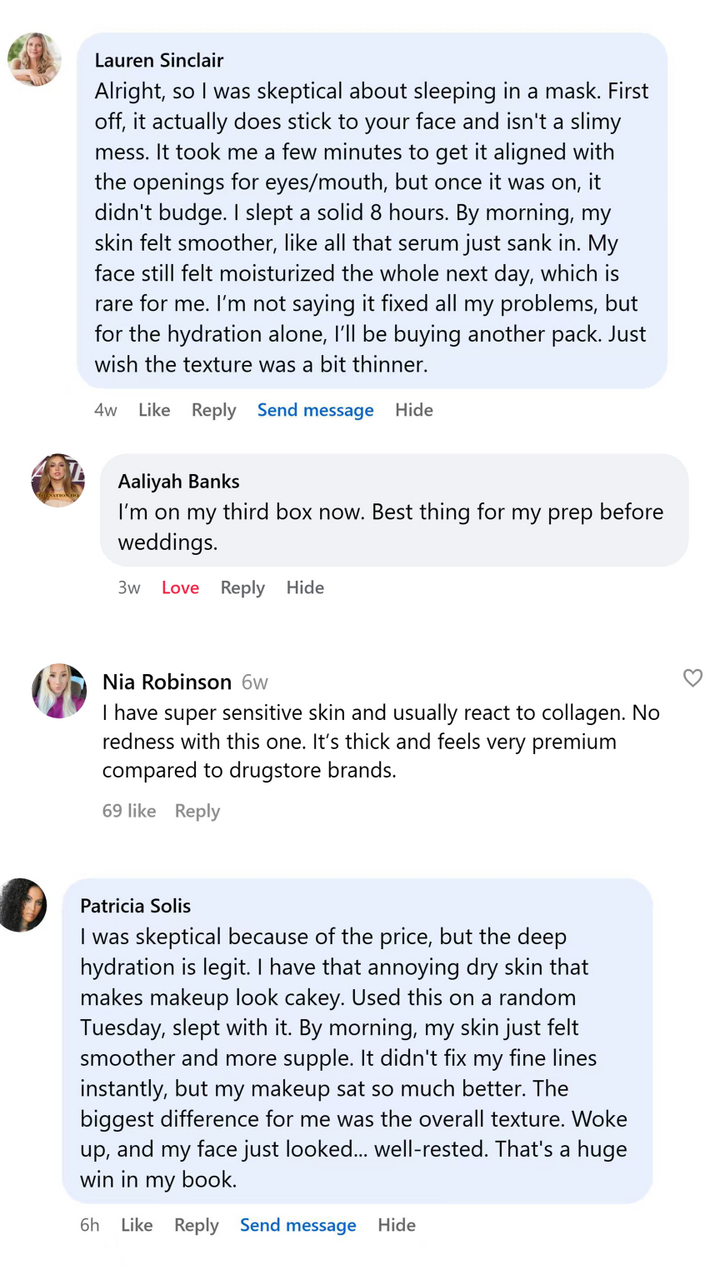Reply to Lauren Sinclair's comment
This screenshot has height=1280, width=720.
214,410
